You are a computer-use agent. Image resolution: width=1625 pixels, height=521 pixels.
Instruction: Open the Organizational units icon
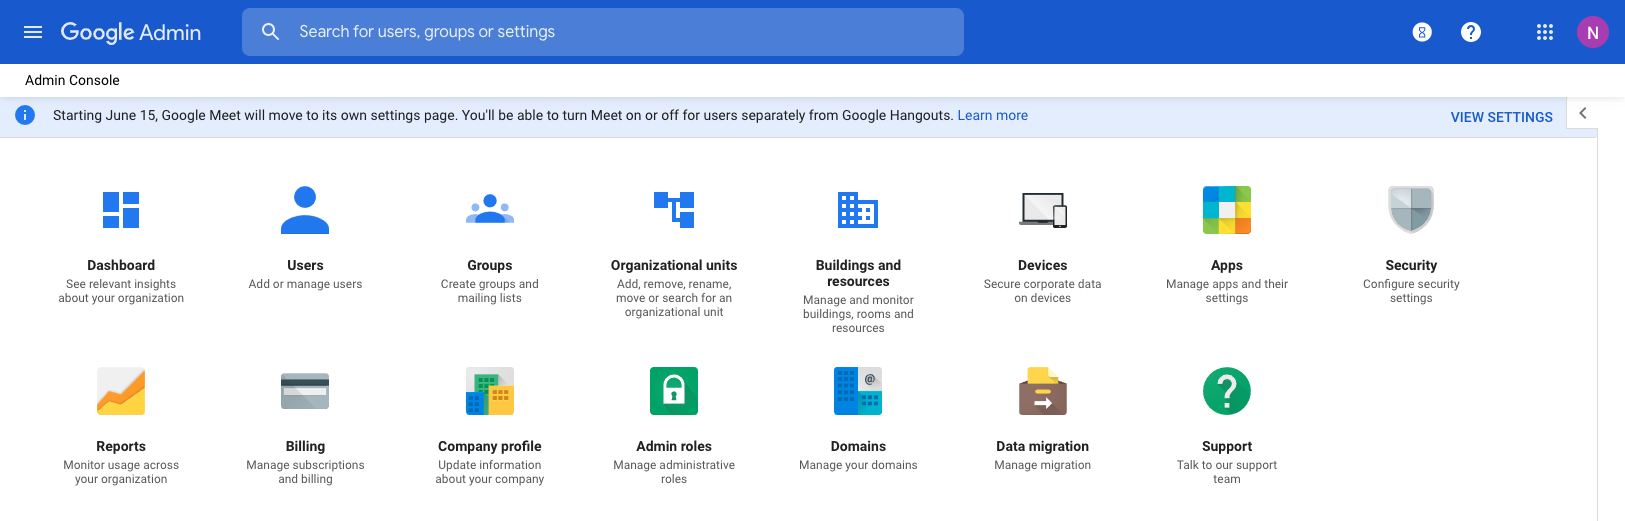point(674,210)
